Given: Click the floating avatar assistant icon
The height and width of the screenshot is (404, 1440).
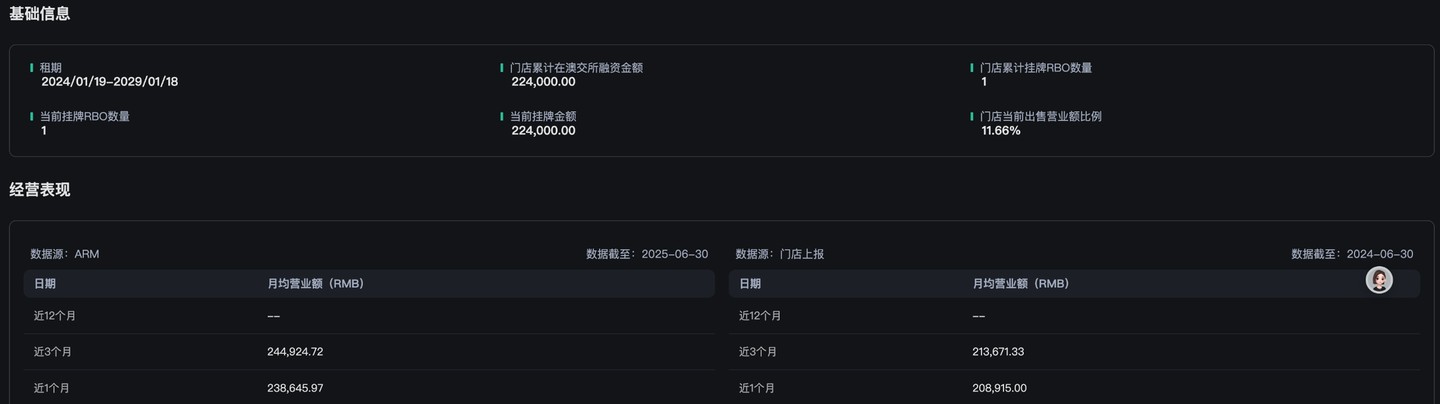Looking at the screenshot, I should coord(1379,281).
